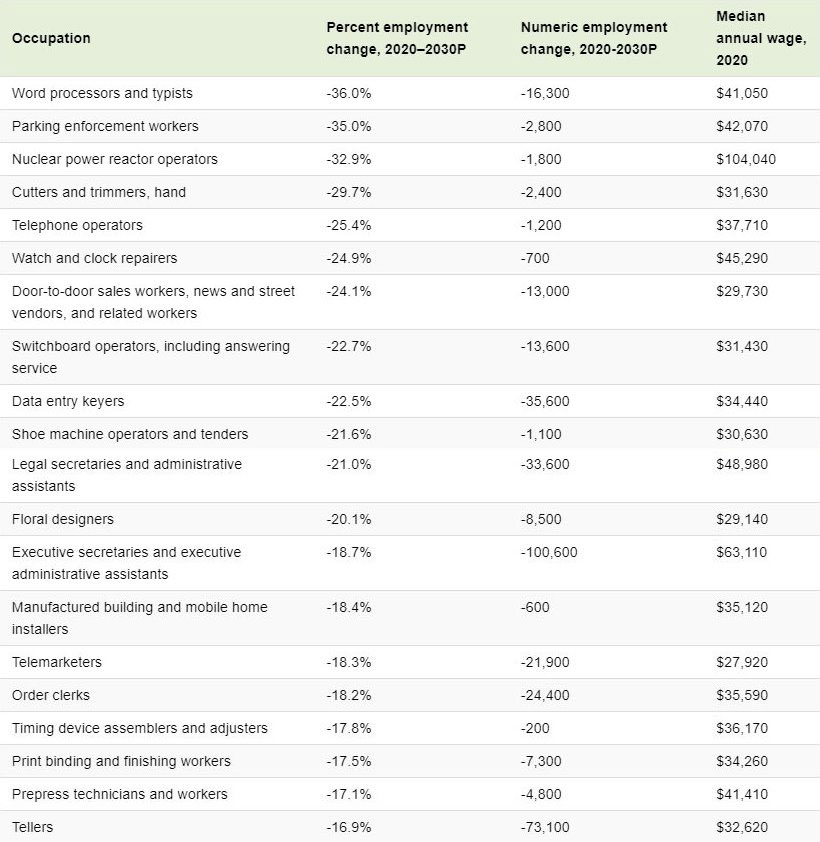Select the -100,600 numeric employment change value
The height and width of the screenshot is (842, 820).
(x=549, y=552)
